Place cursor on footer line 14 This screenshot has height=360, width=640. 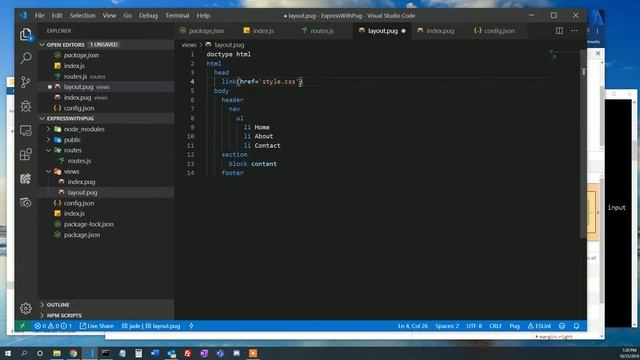tap(233, 173)
